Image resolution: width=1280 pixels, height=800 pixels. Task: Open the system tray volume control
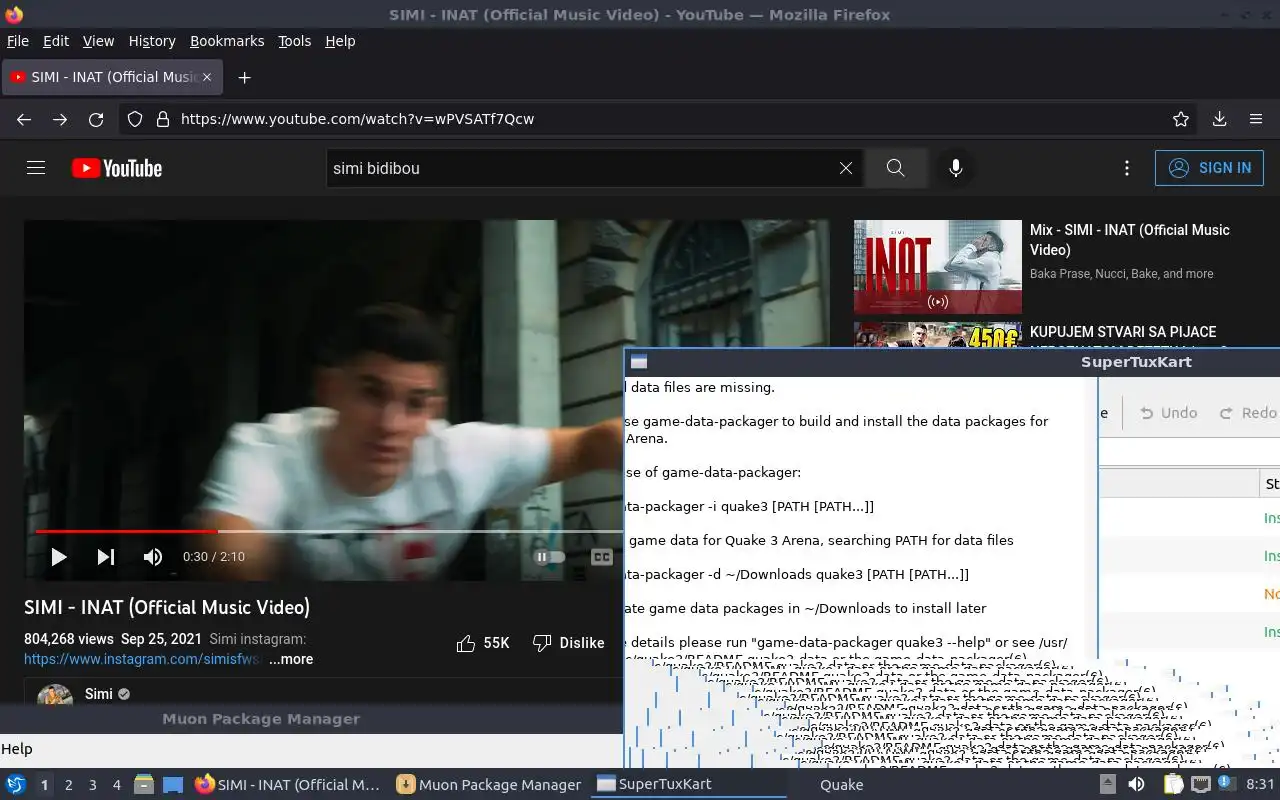click(x=1136, y=785)
